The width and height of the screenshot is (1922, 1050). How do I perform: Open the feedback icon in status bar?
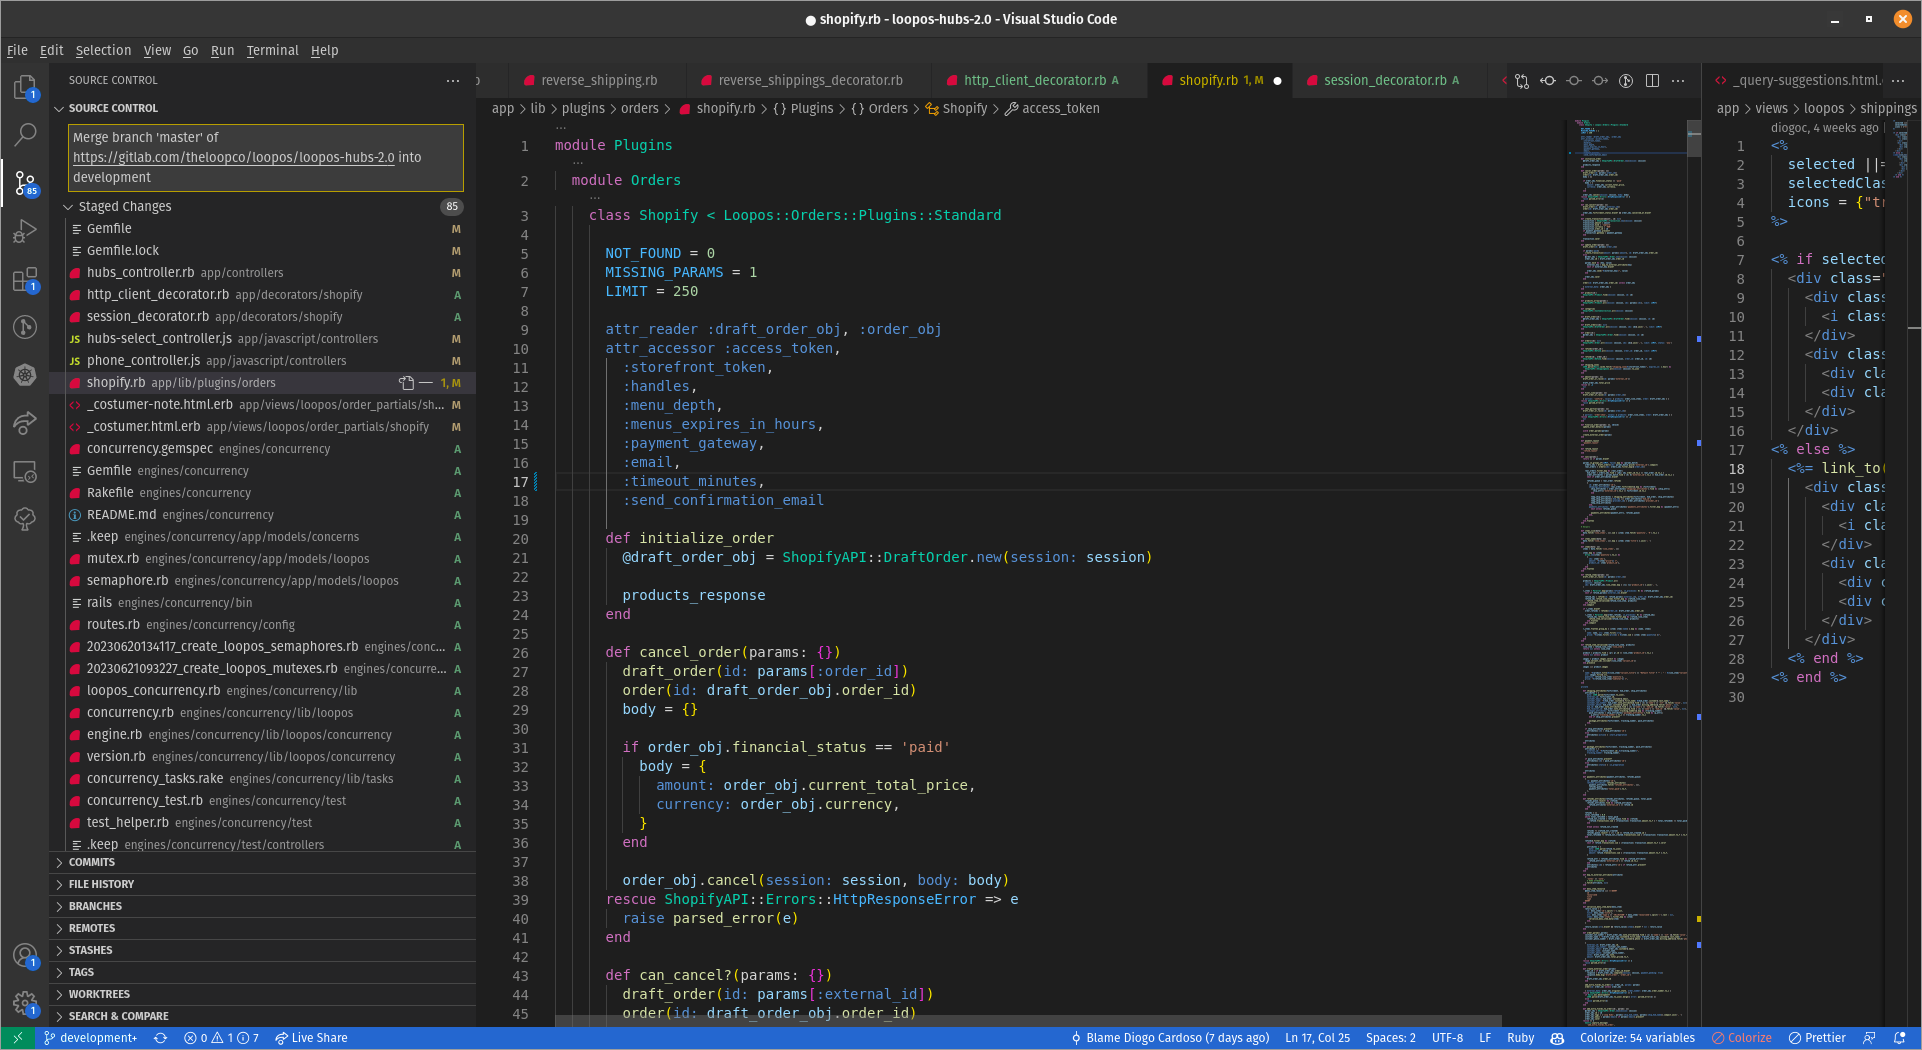coord(1869,1038)
